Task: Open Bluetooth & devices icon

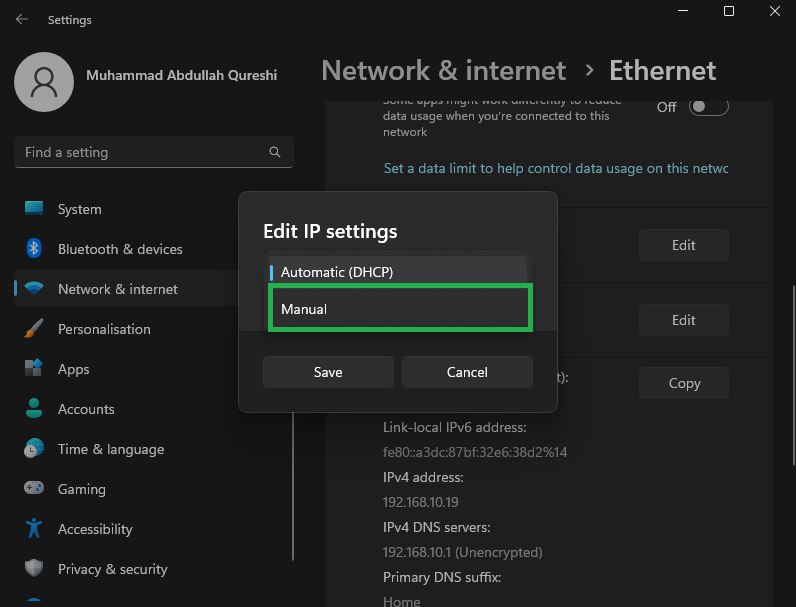Action: 34,249
